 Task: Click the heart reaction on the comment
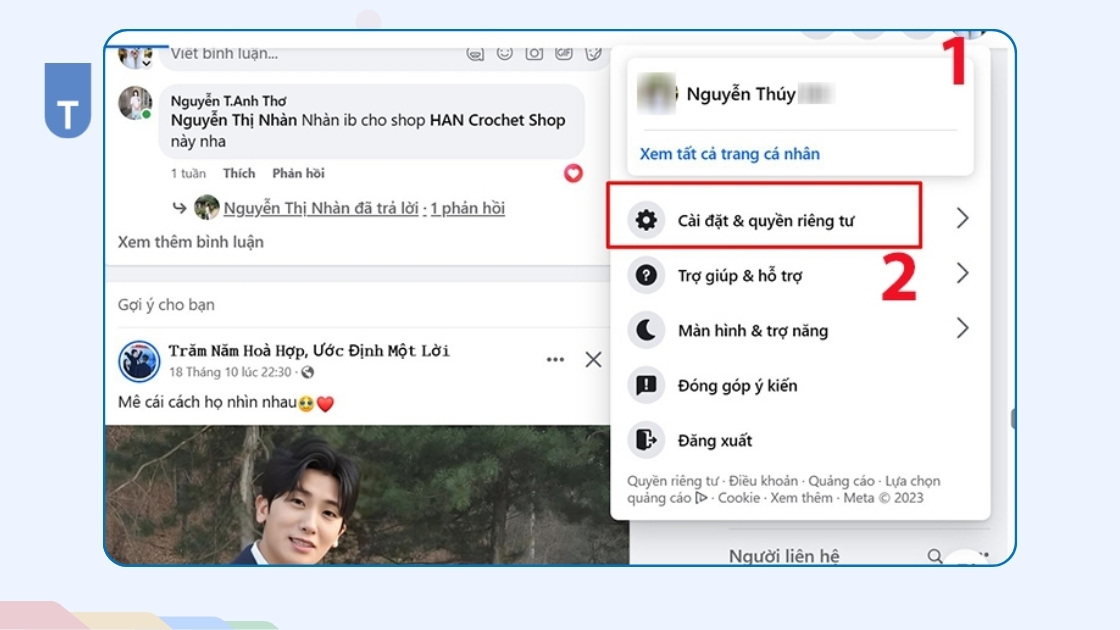pyautogui.click(x=573, y=173)
